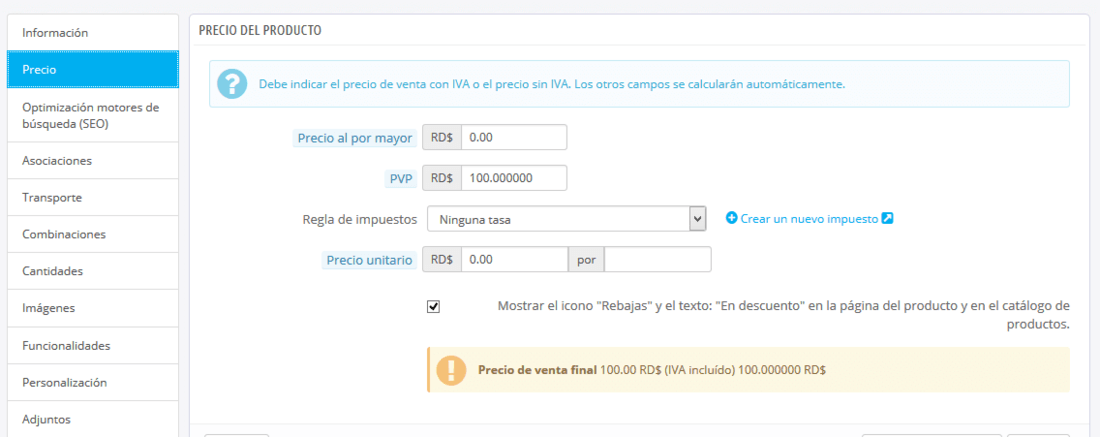Switch to the Personalización tab
Image resolution: width=1100 pixels, height=437 pixels.
pos(93,382)
